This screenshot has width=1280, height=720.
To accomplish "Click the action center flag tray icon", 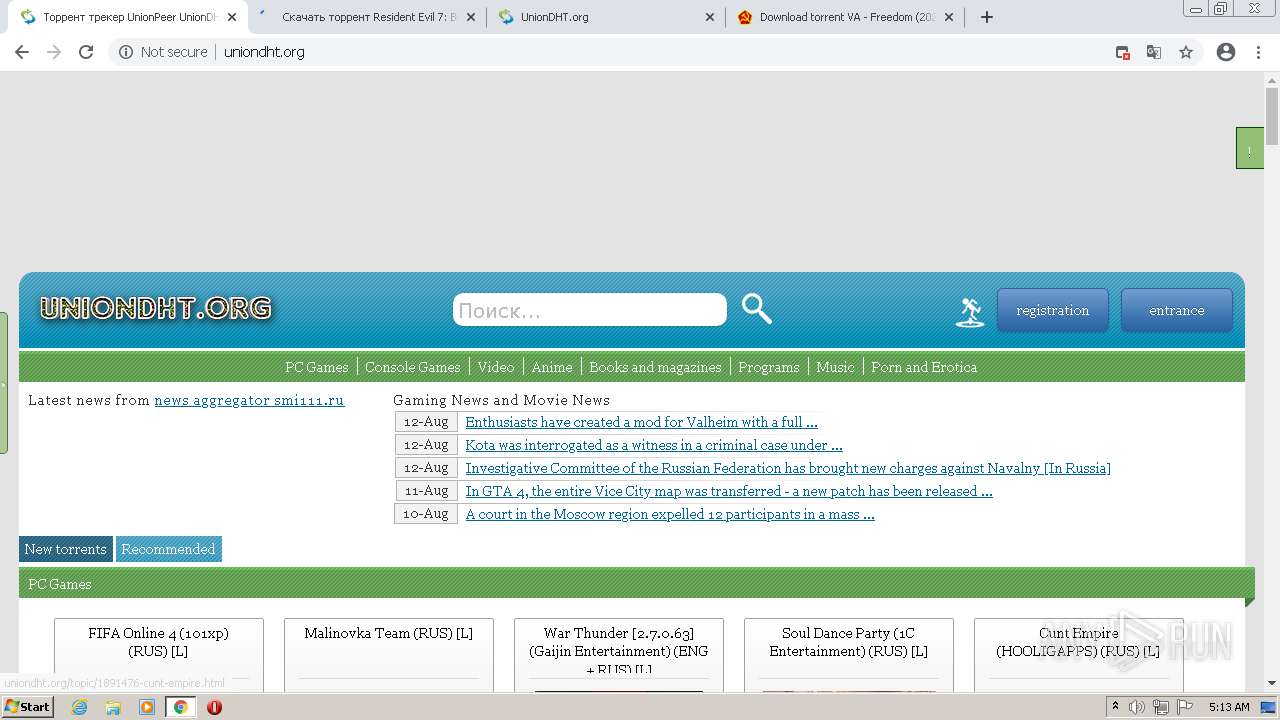I will pyautogui.click(x=1185, y=707).
